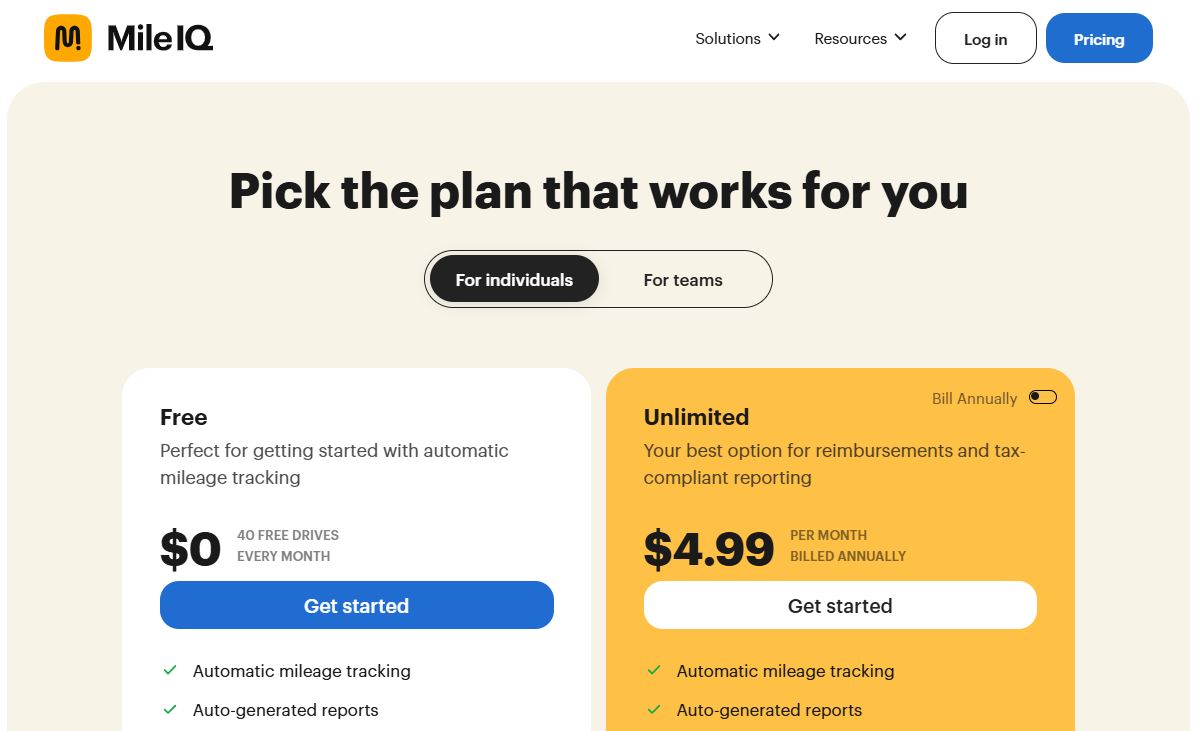The width and height of the screenshot is (1199, 731).
Task: Select the For teams tab
Action: pos(684,280)
